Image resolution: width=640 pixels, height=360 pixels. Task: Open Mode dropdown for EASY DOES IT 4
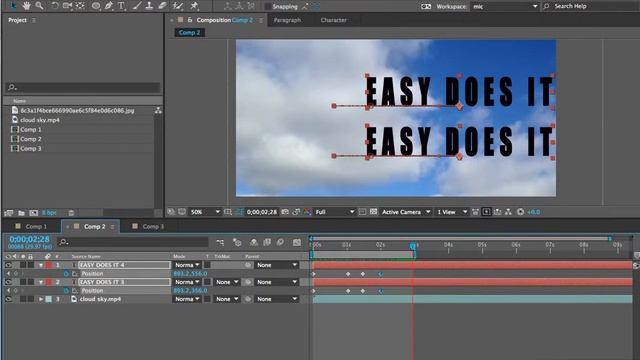coord(187,265)
